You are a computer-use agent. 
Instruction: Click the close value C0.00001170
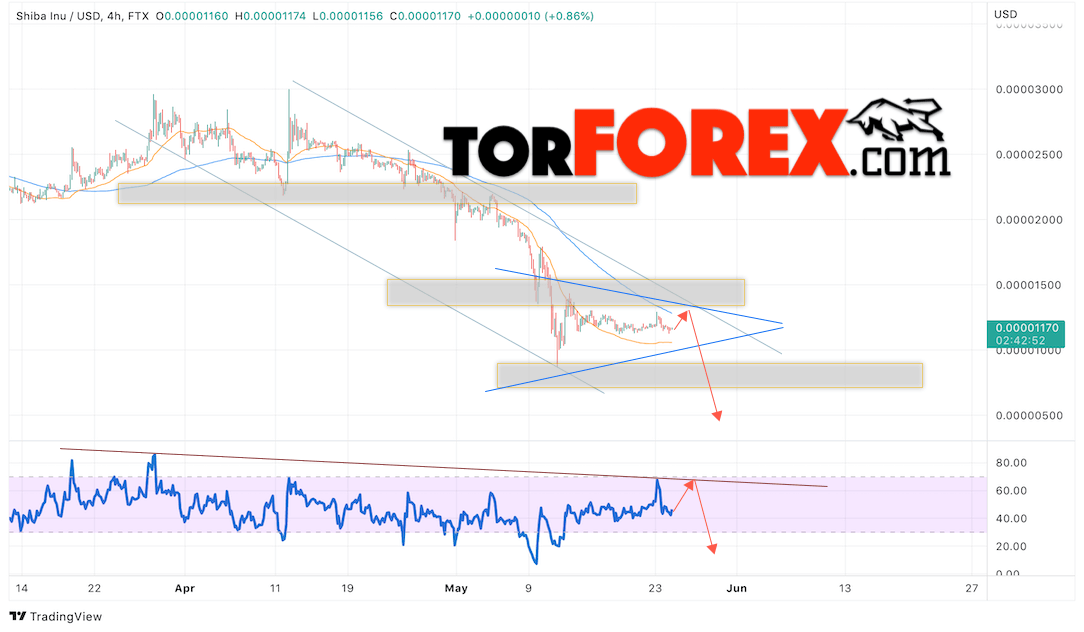pyautogui.click(x=424, y=16)
